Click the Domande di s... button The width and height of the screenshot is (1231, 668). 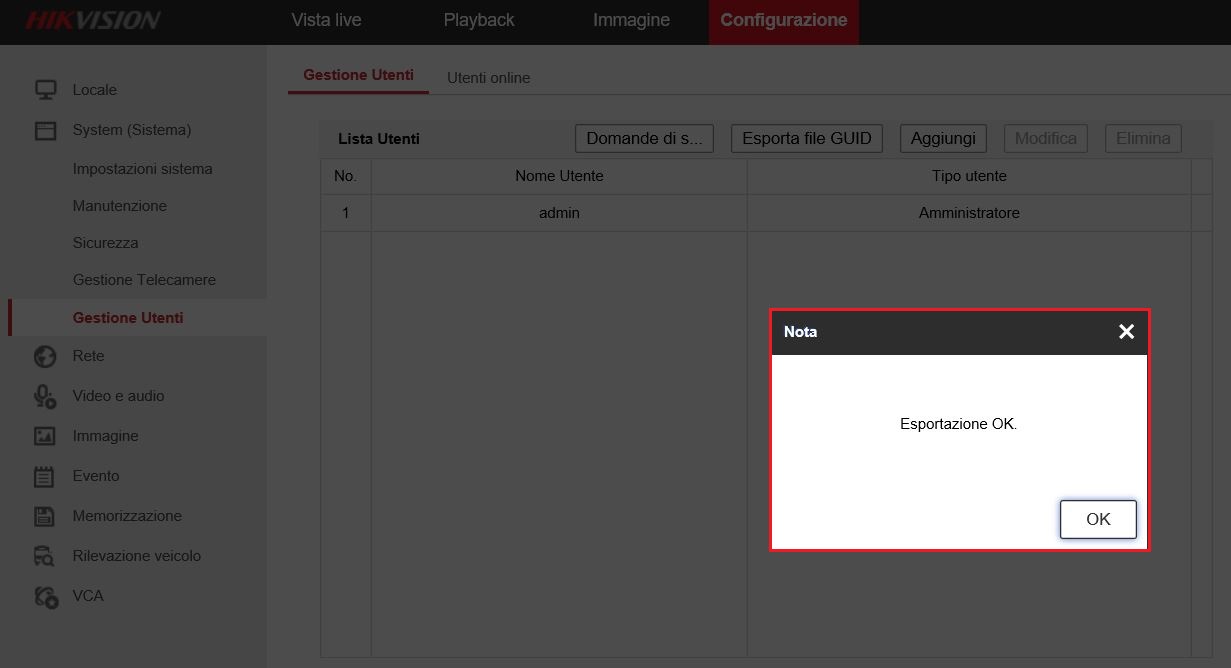click(644, 138)
